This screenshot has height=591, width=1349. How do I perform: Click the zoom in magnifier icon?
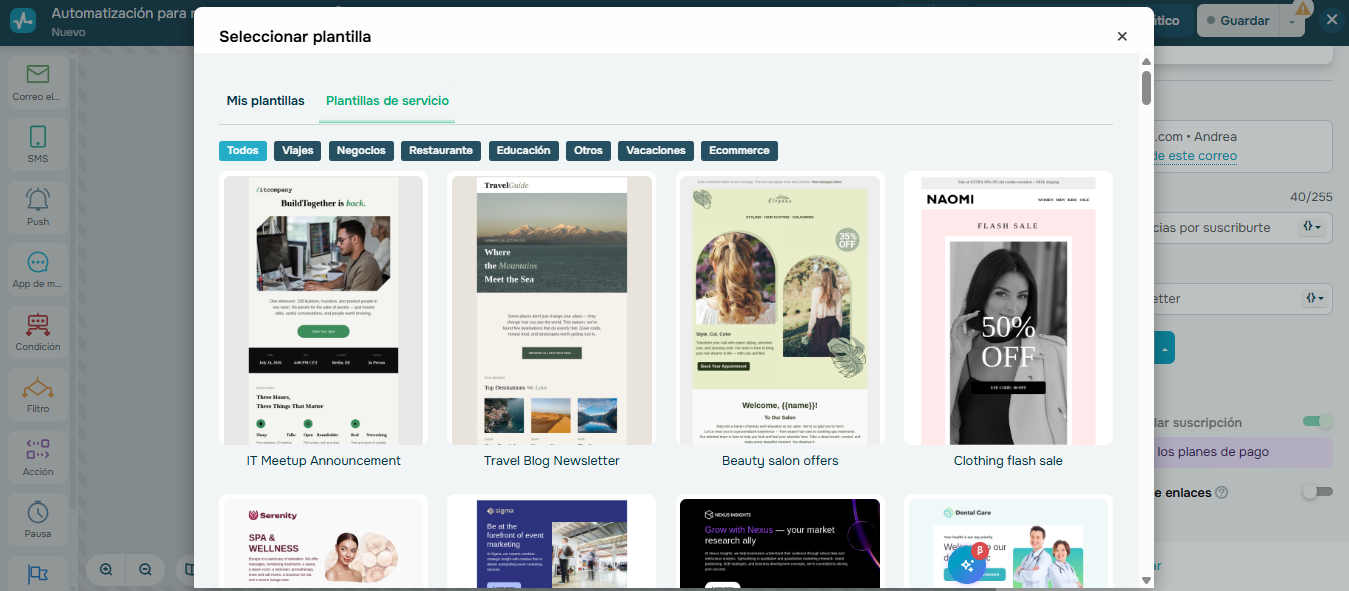(x=106, y=569)
